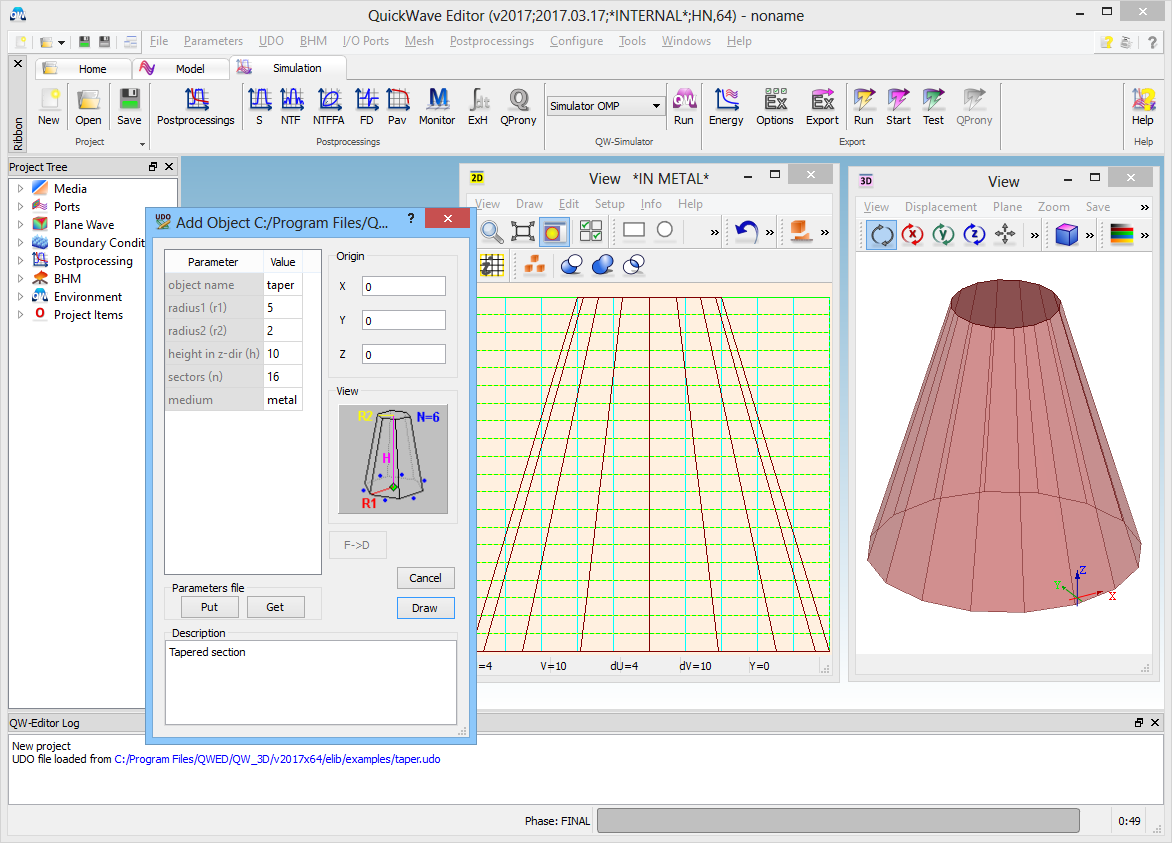1172x843 pixels.
Task: Click the mesh grid icon in 2D View
Action: coord(492,265)
